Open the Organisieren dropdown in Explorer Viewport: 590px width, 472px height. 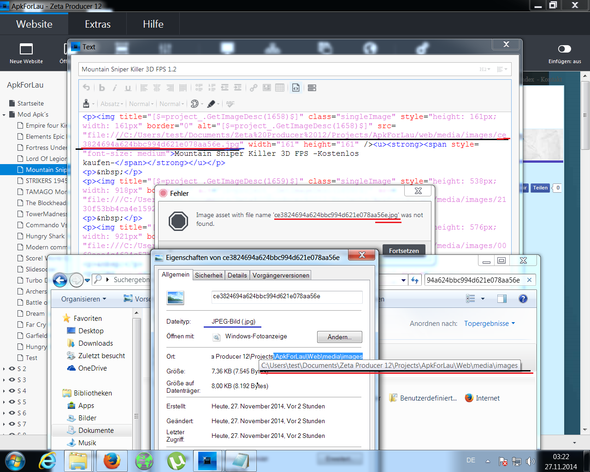[84, 299]
